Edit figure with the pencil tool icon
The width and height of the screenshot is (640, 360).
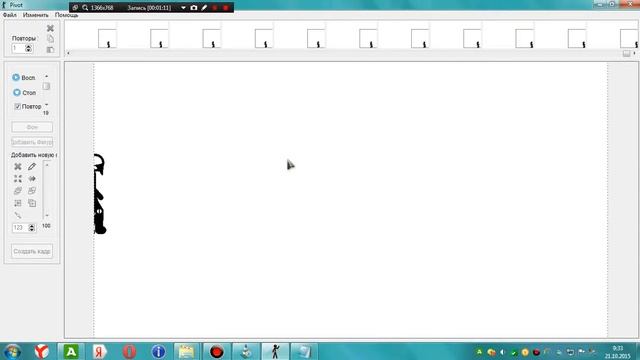pyautogui.click(x=32, y=167)
